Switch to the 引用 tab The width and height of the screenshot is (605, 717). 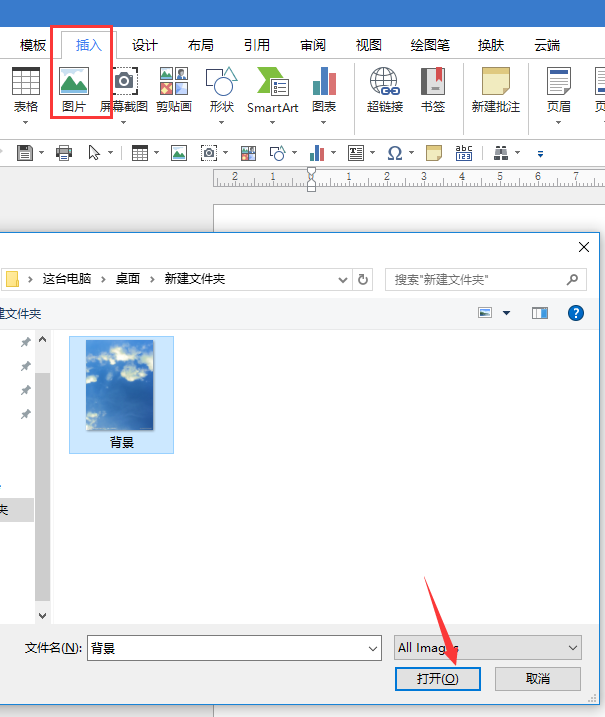click(257, 45)
